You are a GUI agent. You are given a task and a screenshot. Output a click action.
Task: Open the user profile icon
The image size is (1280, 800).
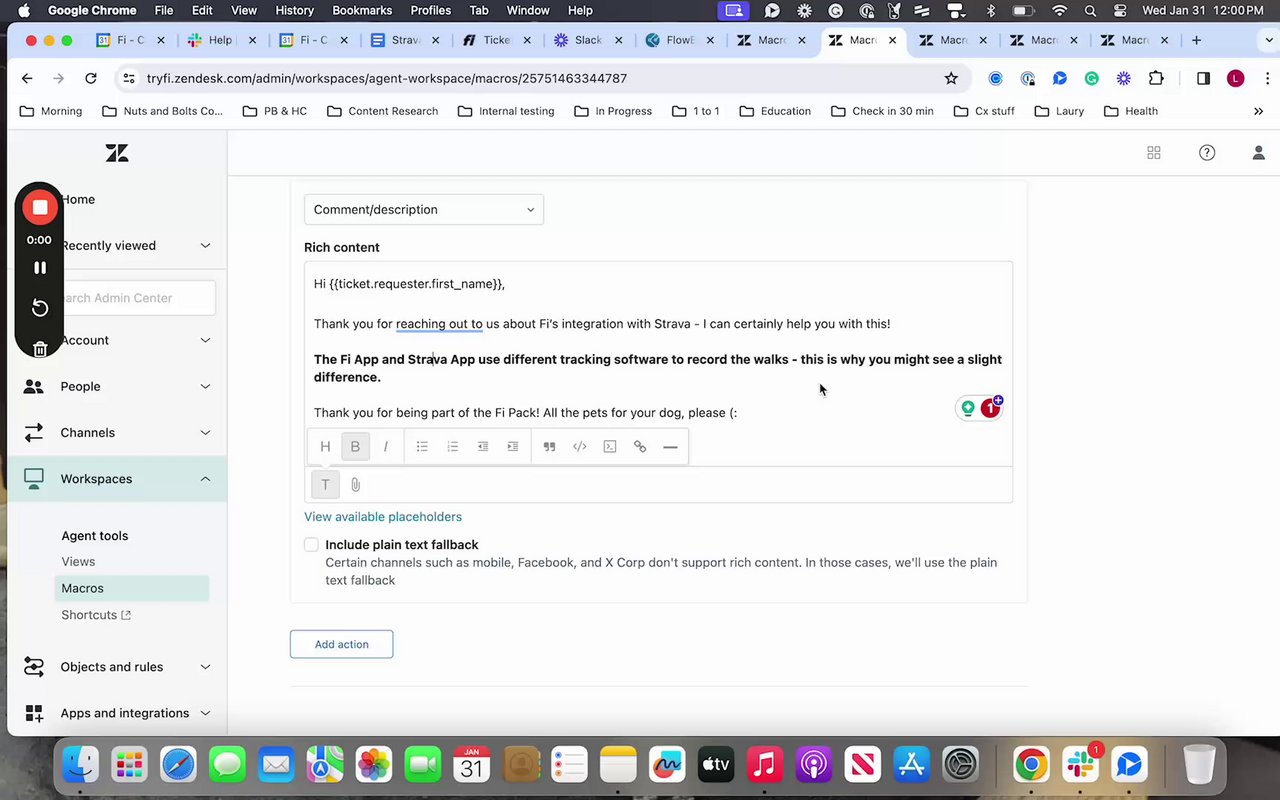coord(1259,153)
